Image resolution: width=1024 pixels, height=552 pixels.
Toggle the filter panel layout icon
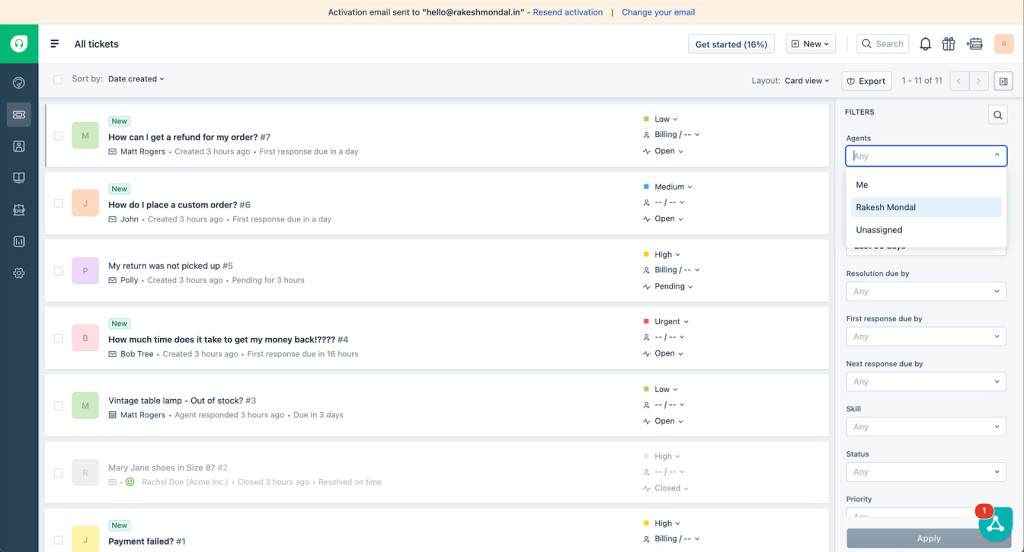pyautogui.click(x=1003, y=81)
